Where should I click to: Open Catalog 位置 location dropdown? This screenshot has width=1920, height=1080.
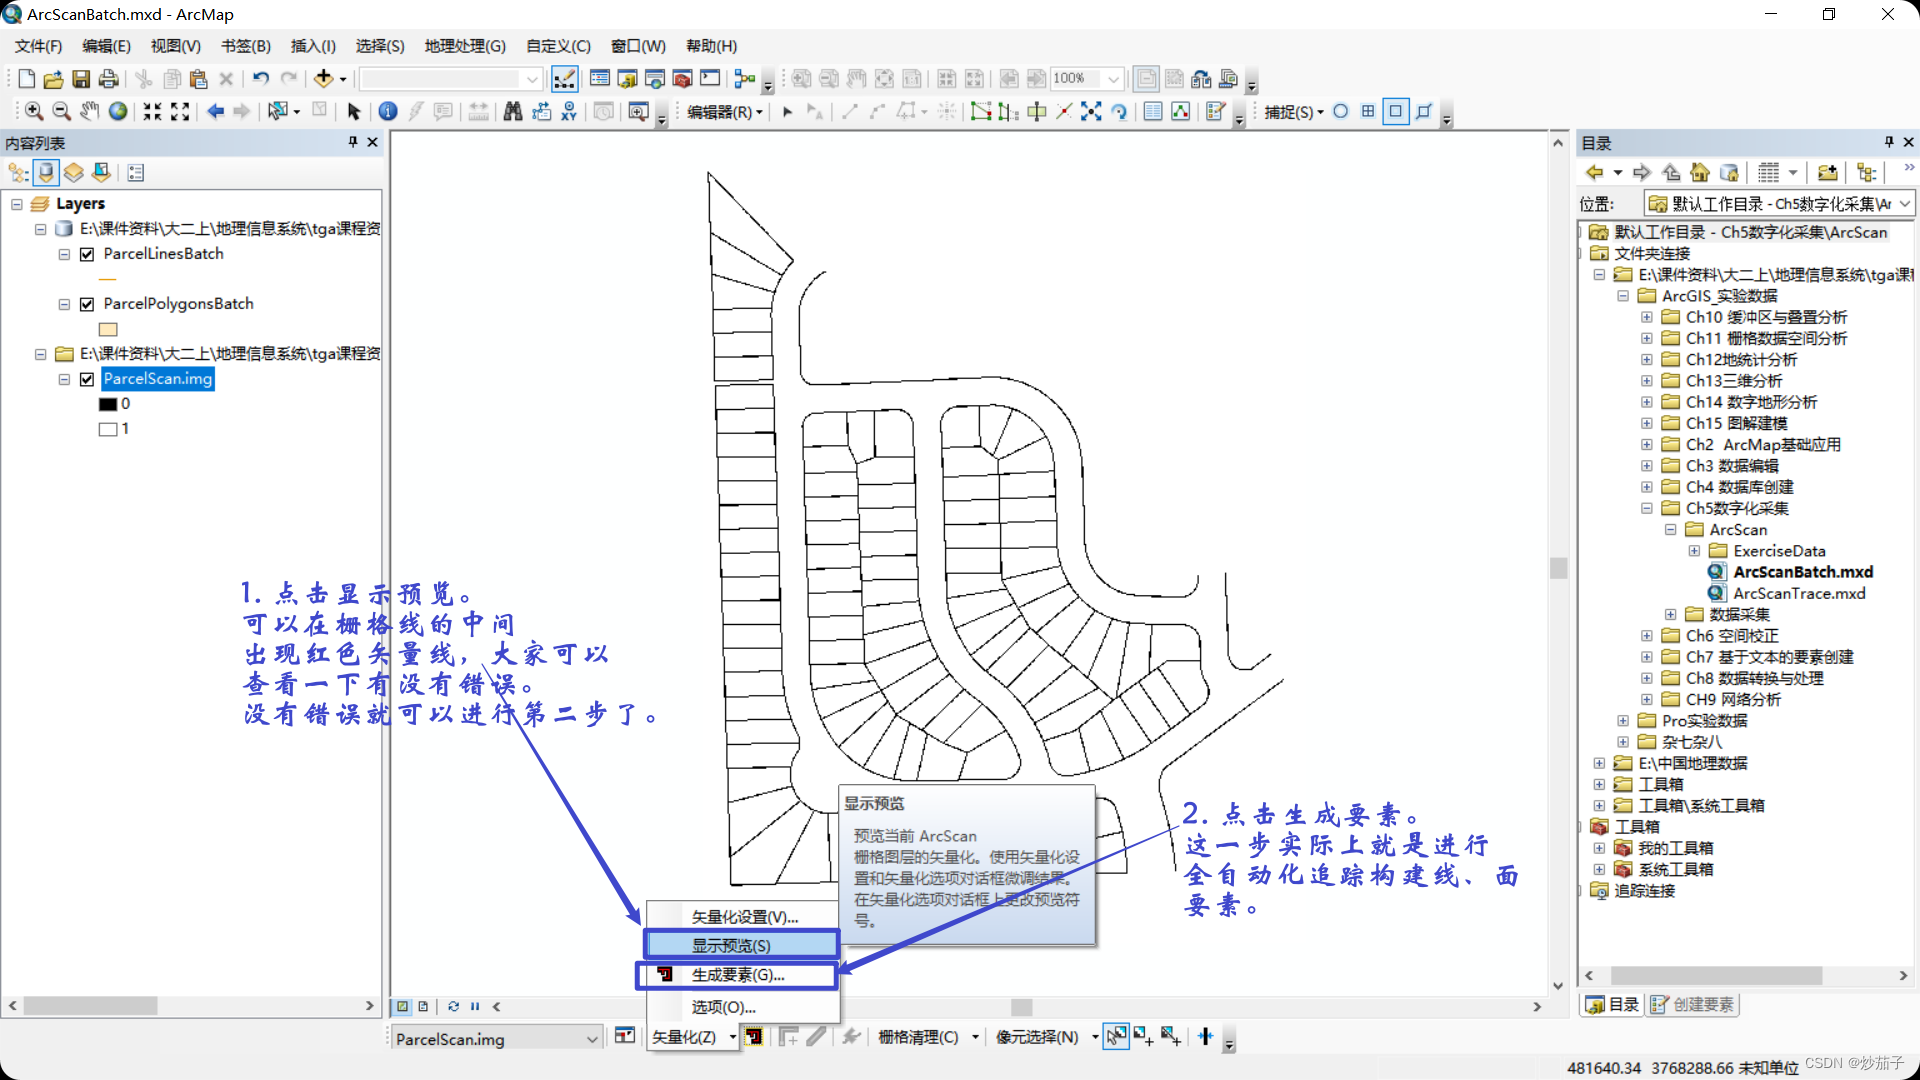pos(1905,204)
